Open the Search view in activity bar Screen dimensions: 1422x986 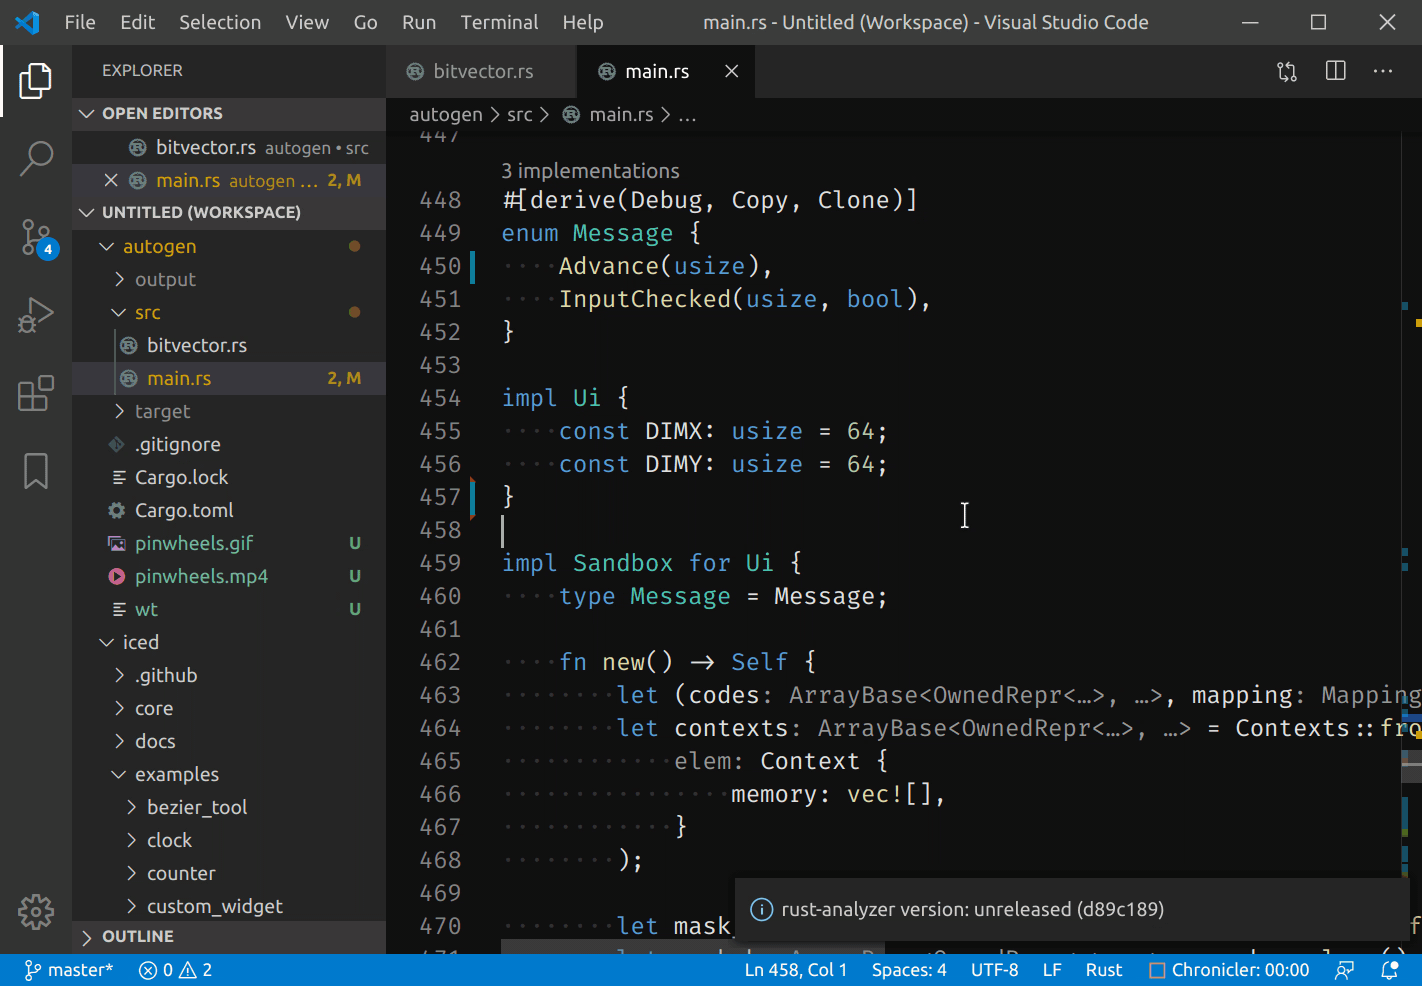pos(36,158)
